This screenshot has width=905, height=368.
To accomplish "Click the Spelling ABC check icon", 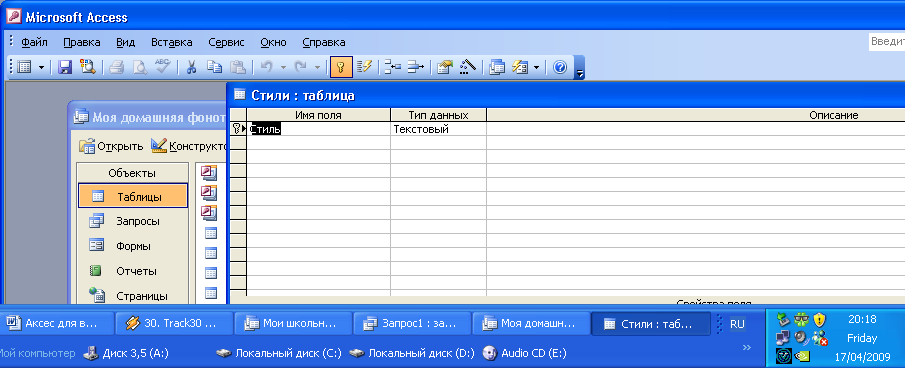I will [x=162, y=67].
